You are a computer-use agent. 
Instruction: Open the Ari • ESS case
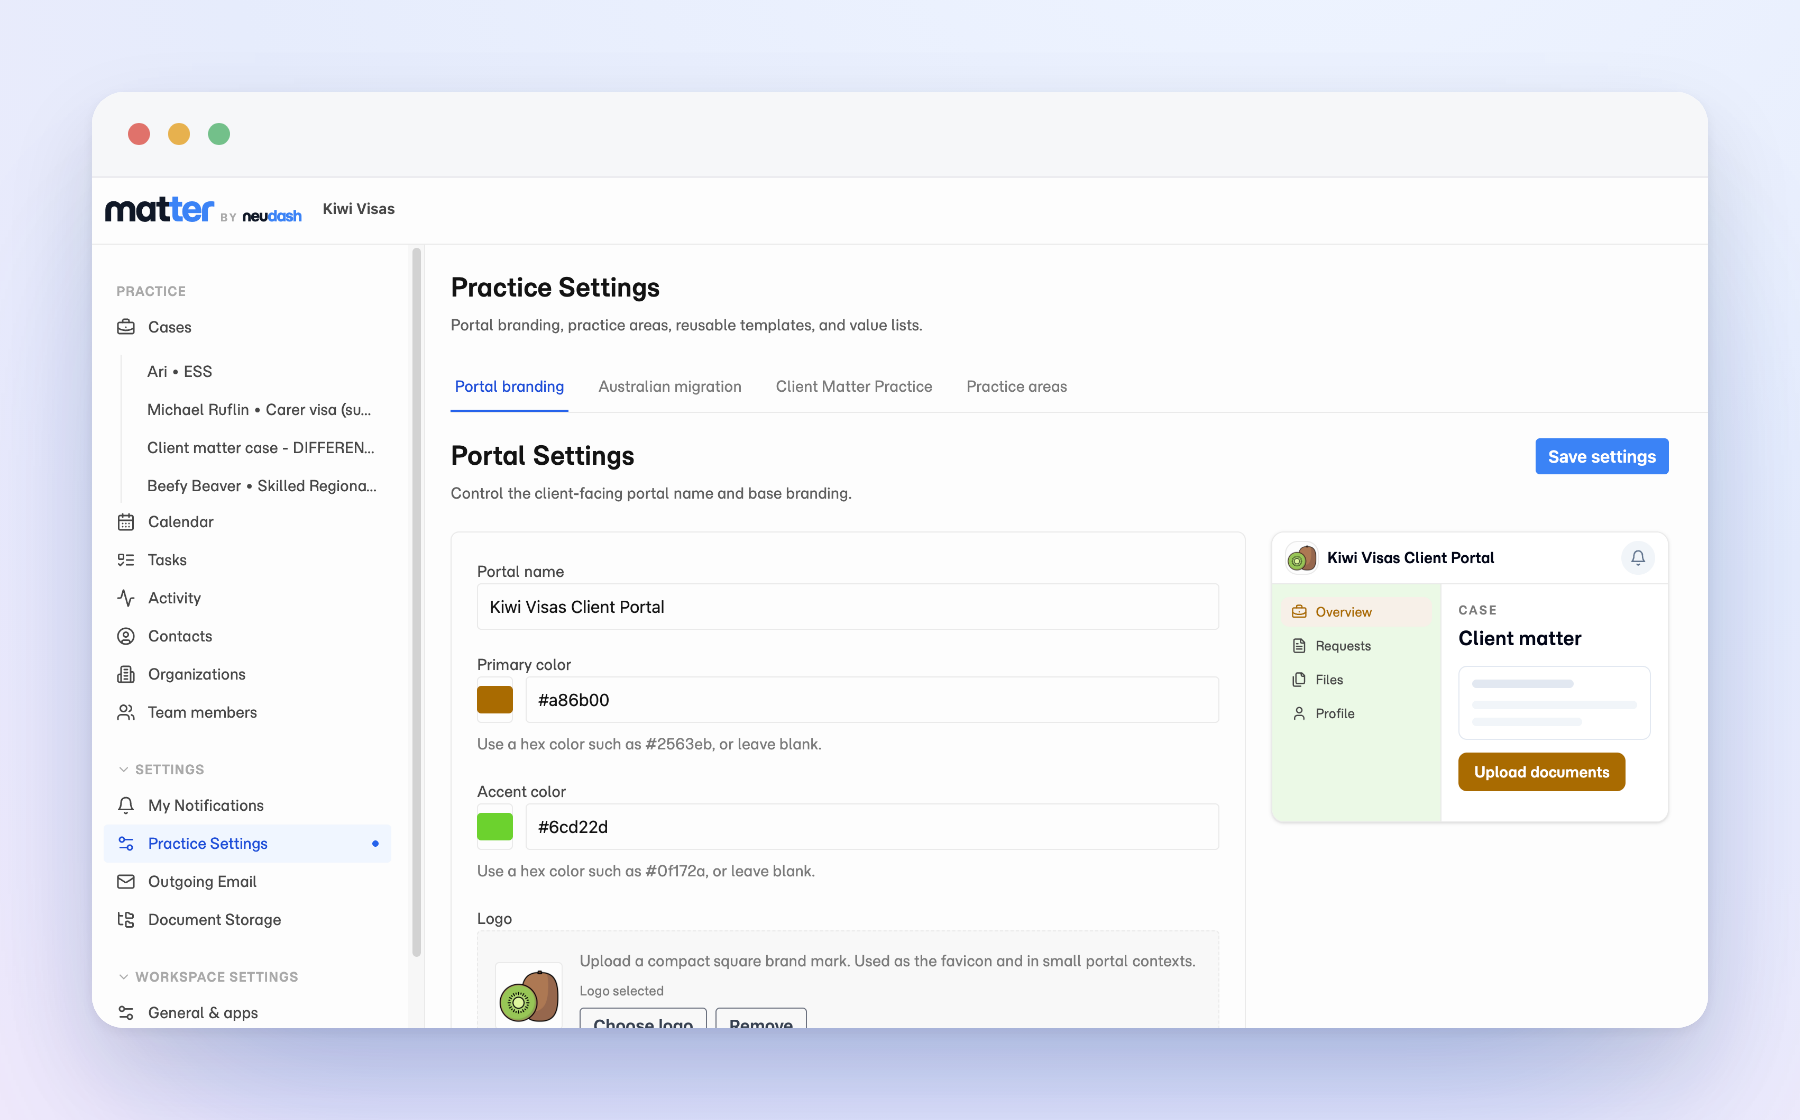tap(180, 372)
